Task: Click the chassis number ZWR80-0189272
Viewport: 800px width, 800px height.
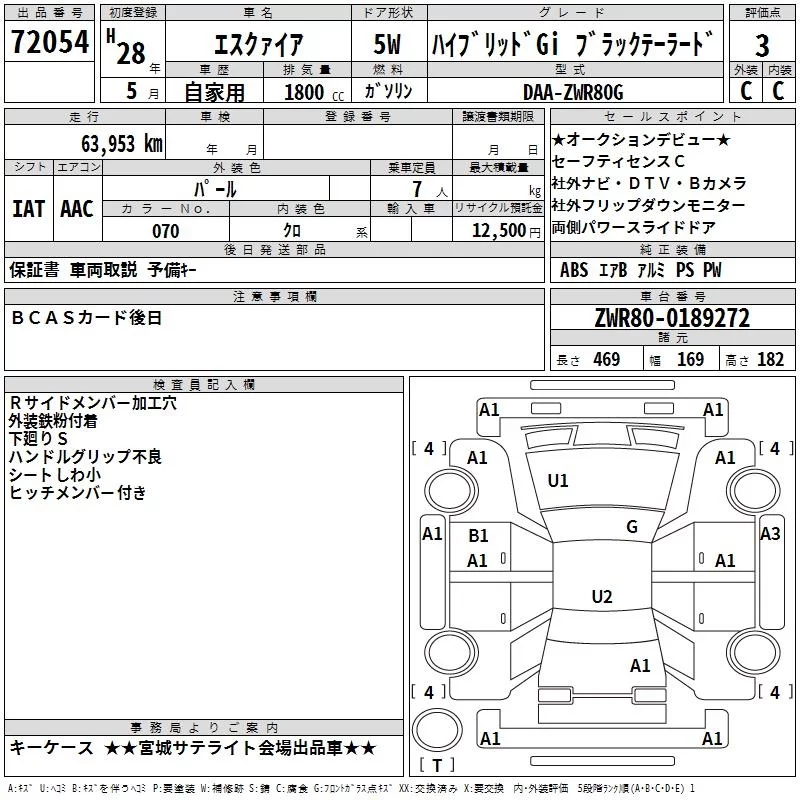Action: [672, 318]
